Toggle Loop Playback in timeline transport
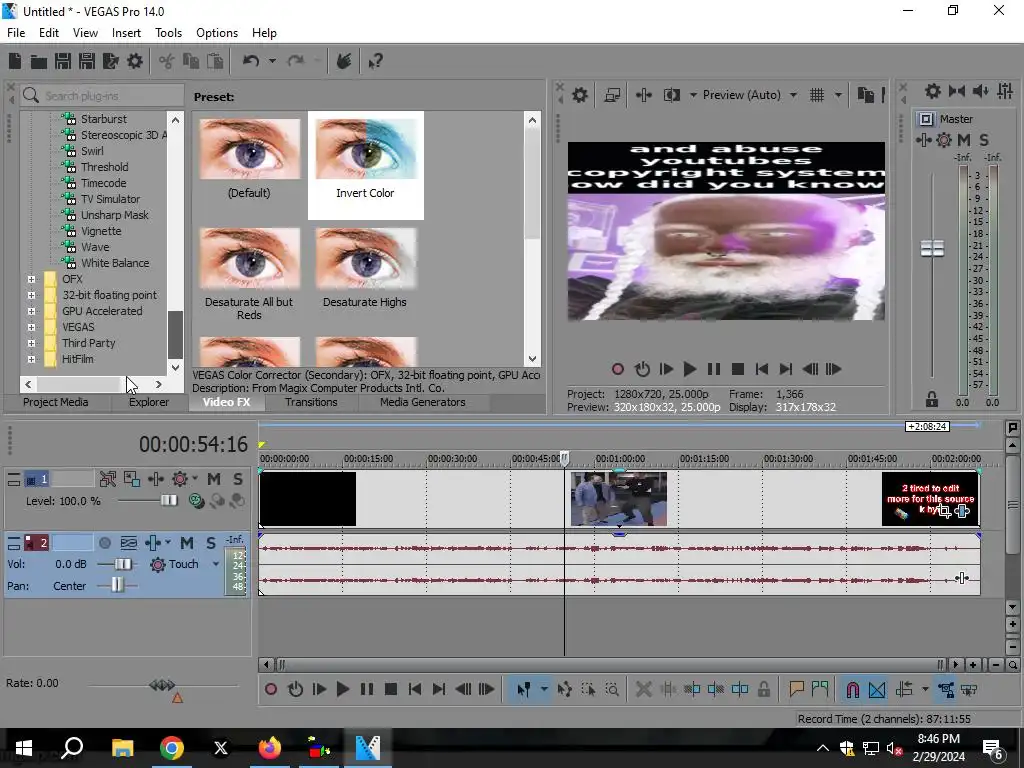 pos(295,690)
